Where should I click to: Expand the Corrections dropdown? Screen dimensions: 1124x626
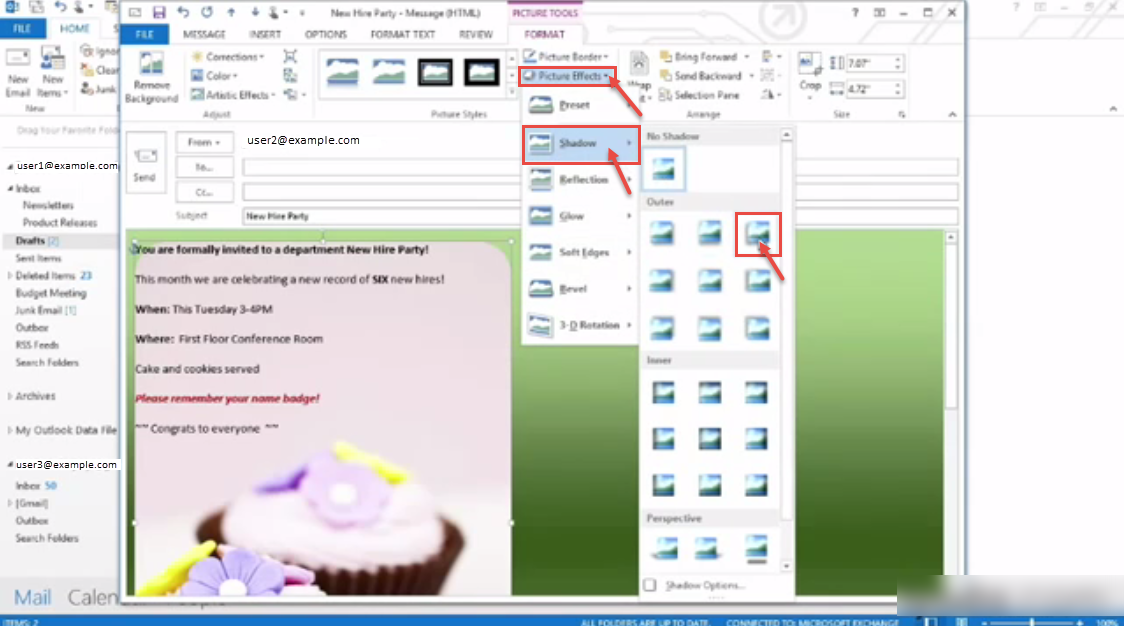pos(232,57)
